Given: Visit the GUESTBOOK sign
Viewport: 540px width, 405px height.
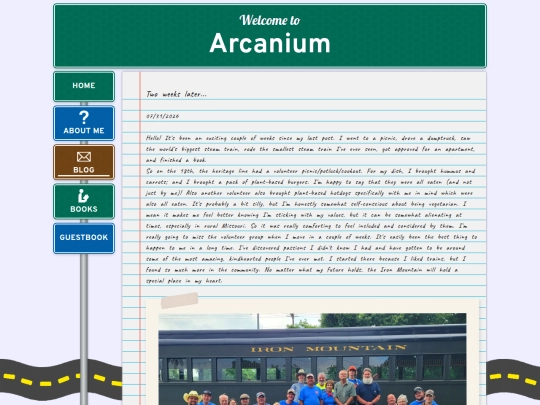Looking at the screenshot, I should pos(84,238).
